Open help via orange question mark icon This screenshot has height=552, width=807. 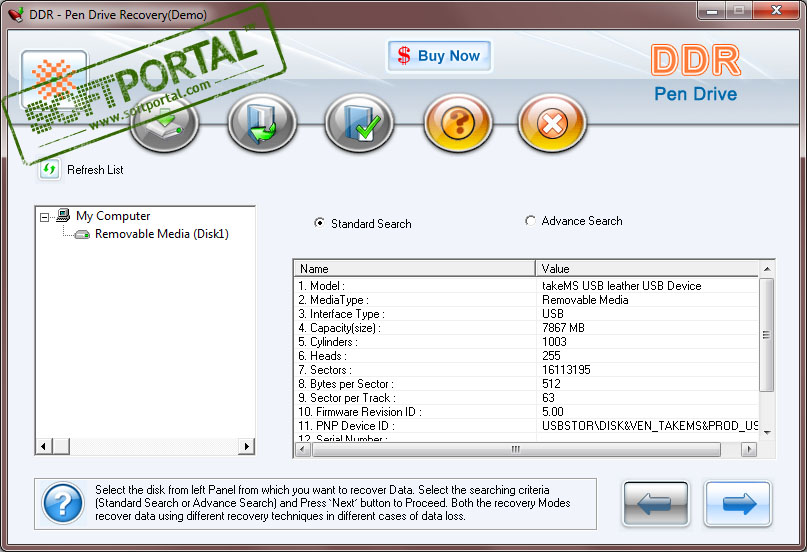click(458, 123)
